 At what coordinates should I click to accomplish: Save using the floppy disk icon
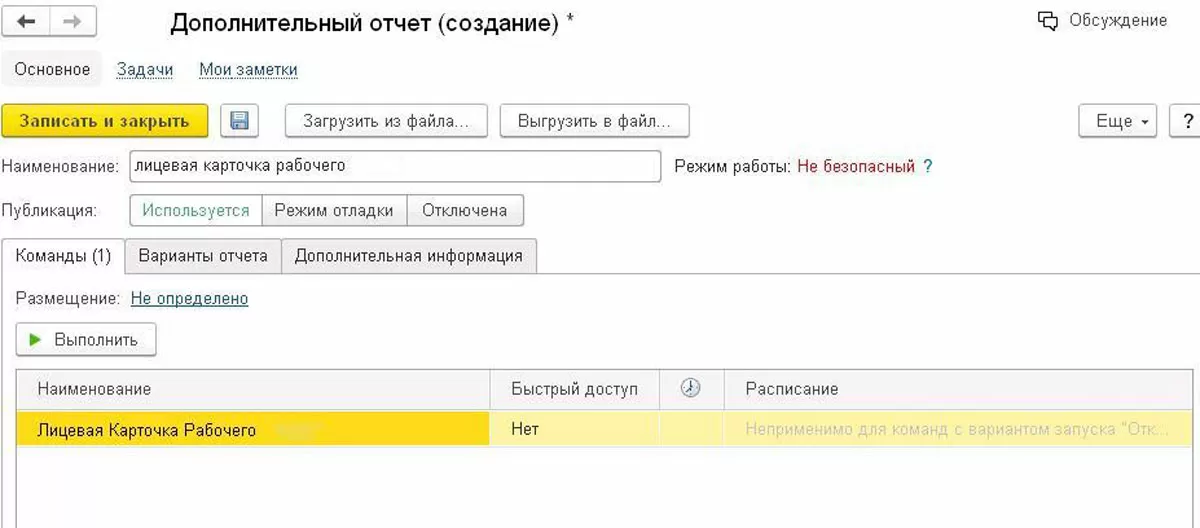[x=239, y=121]
